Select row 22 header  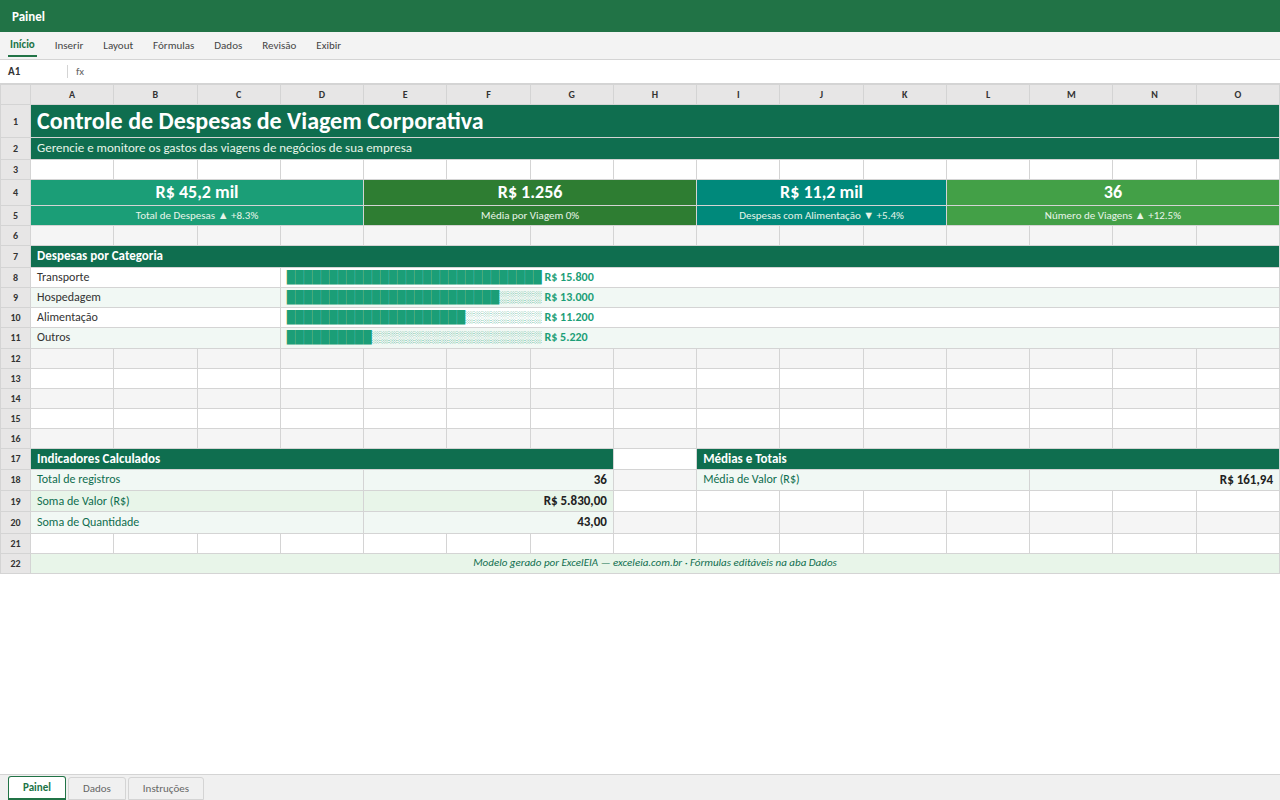(x=15, y=563)
